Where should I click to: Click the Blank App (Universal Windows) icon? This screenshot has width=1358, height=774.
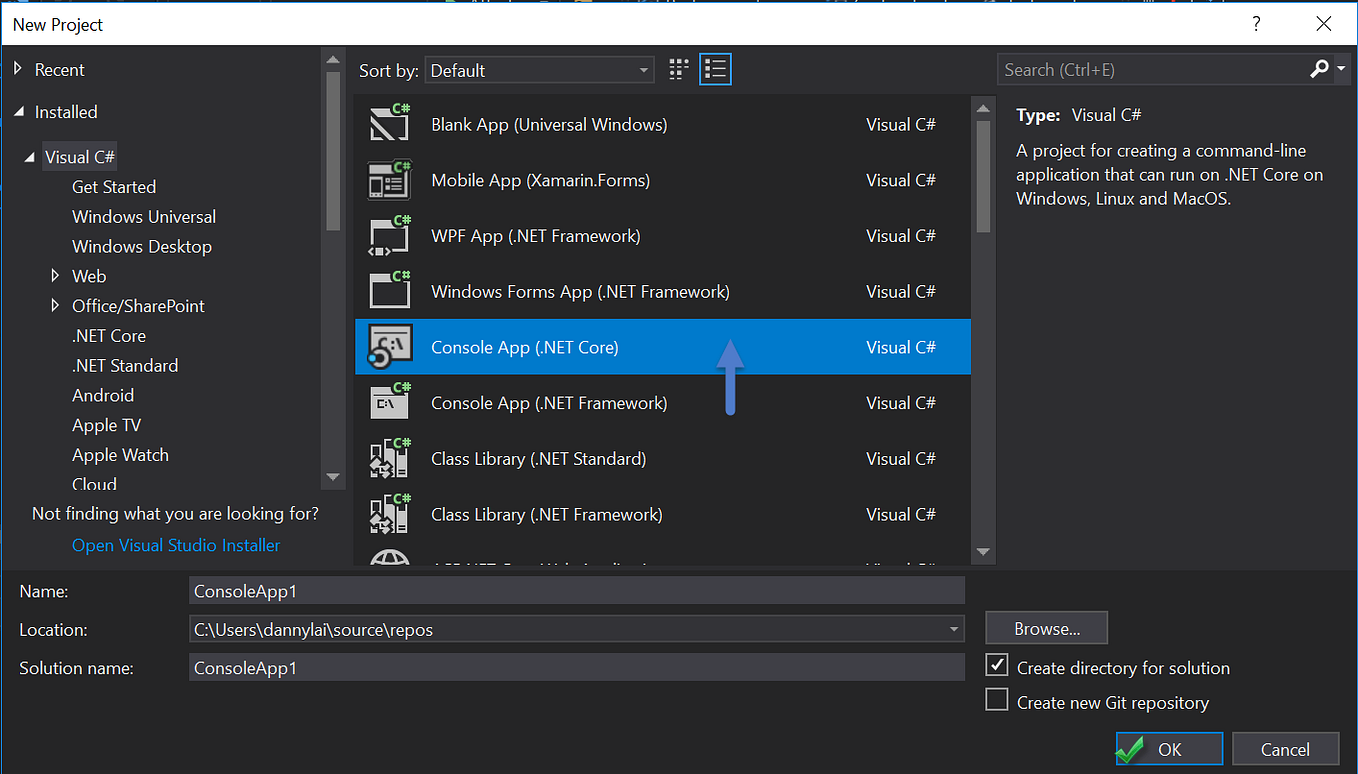[389, 124]
